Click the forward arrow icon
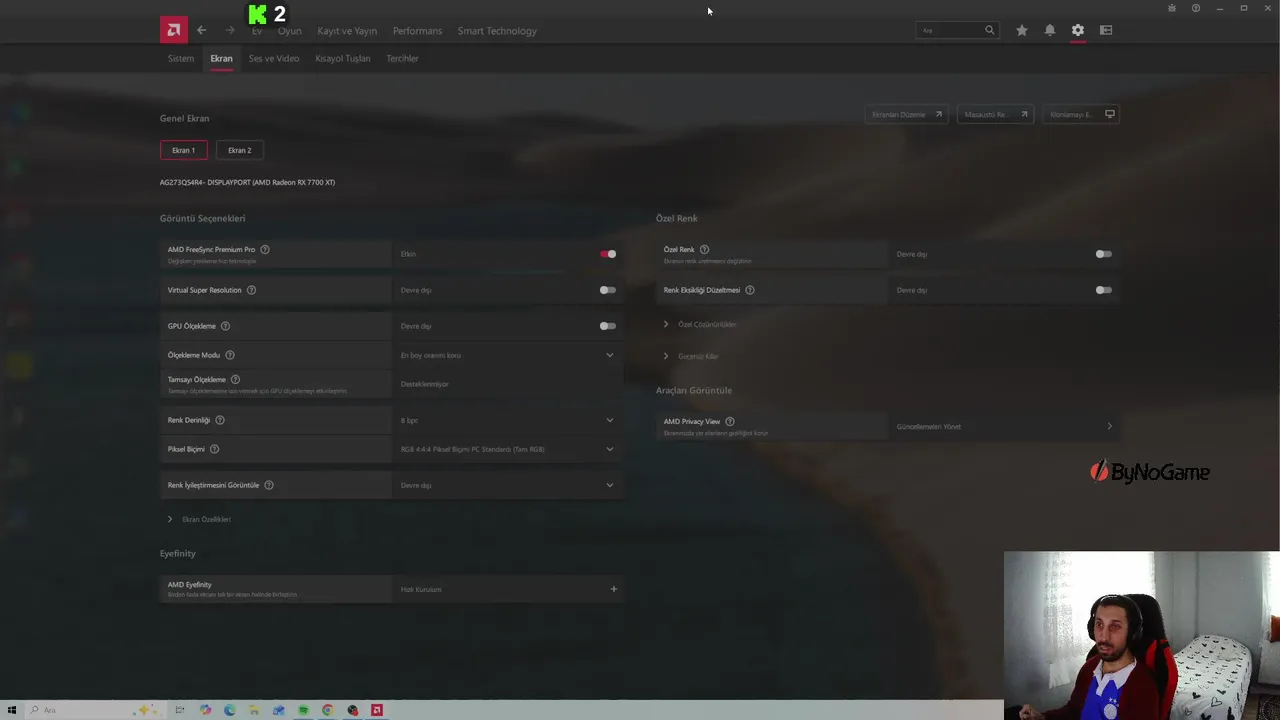 [230, 30]
